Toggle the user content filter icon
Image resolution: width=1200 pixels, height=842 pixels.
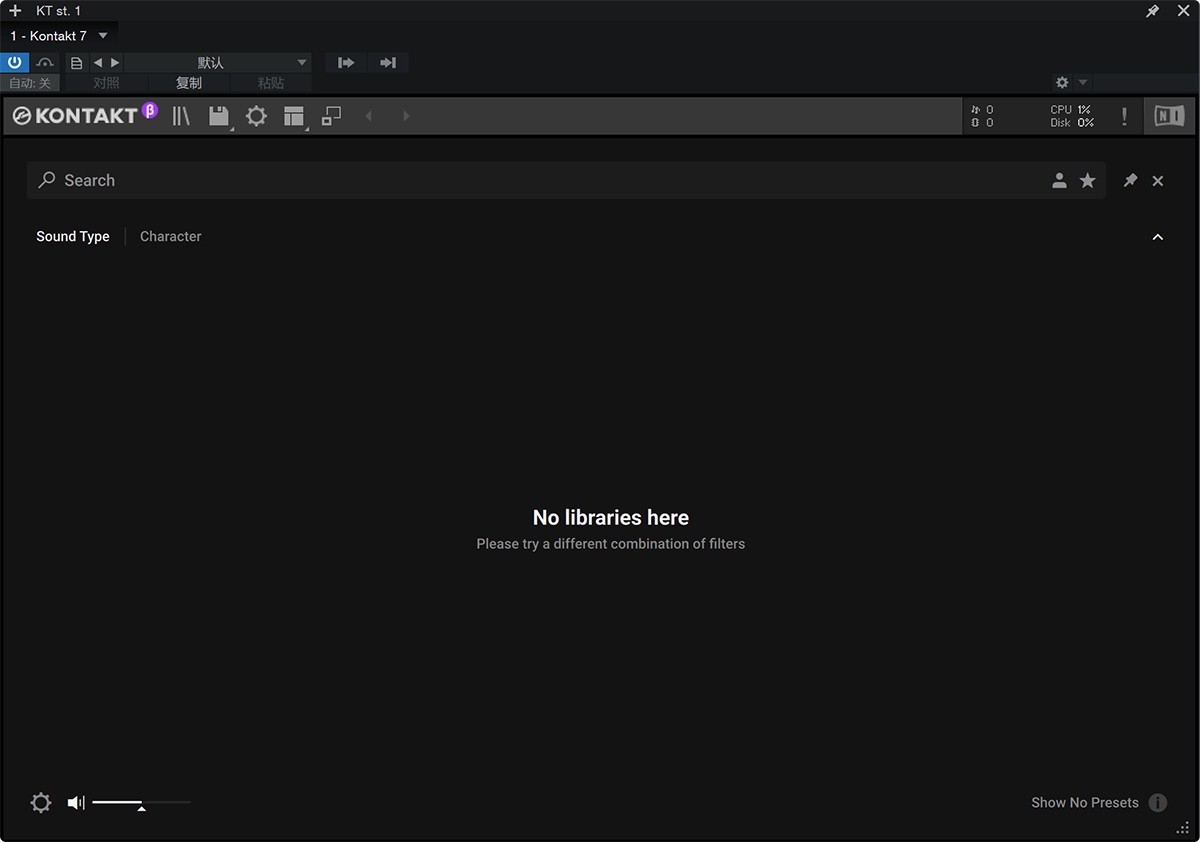1059,180
